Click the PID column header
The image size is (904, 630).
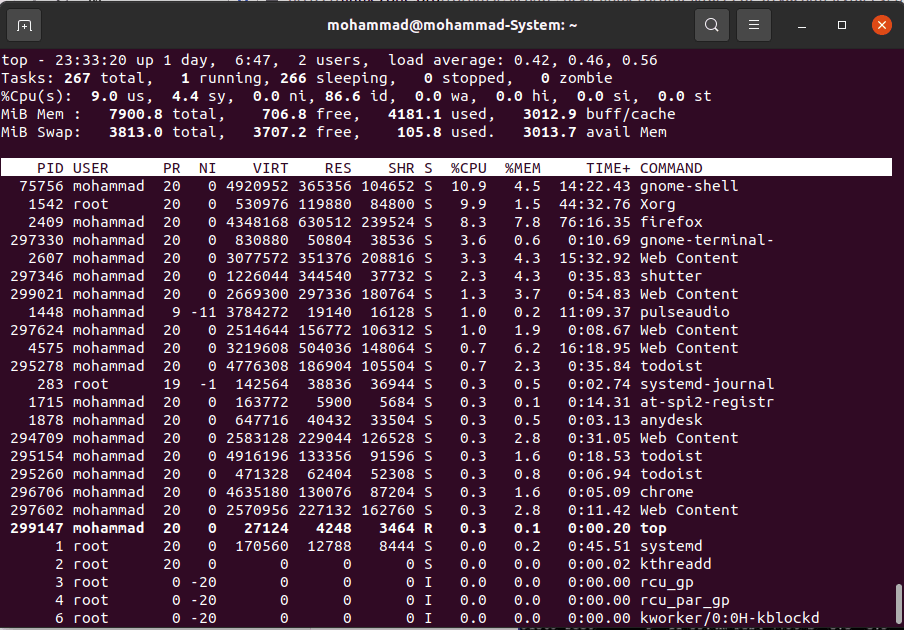pyautogui.click(x=50, y=168)
